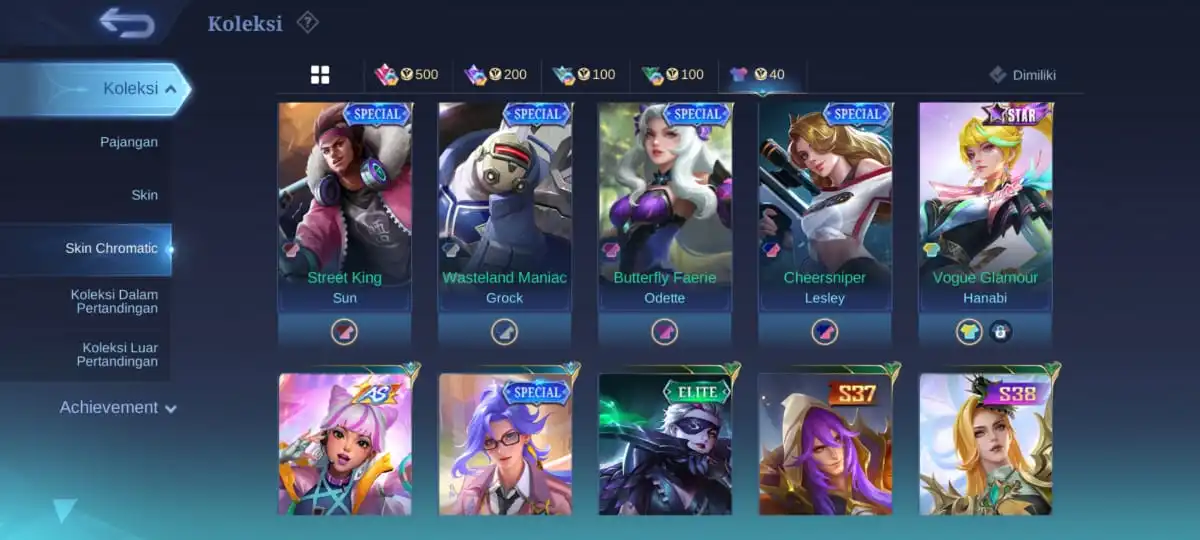
Task: Click the chromatic palette icon under Sun
Action: click(x=344, y=331)
